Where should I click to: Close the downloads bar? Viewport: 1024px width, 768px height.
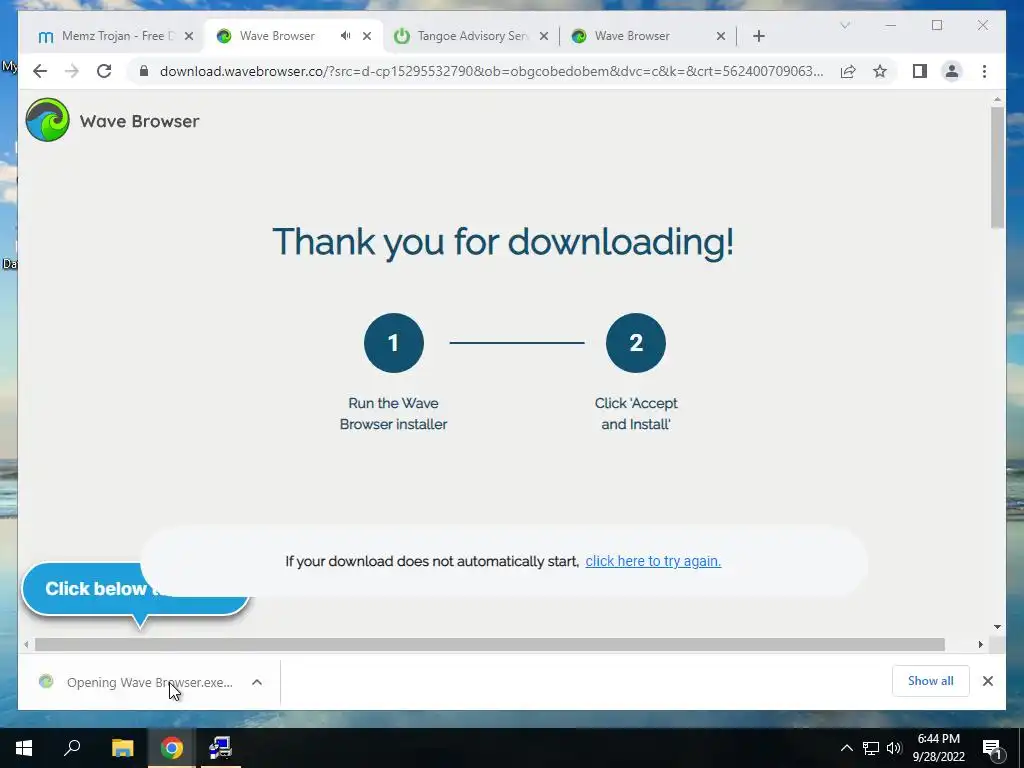click(987, 680)
